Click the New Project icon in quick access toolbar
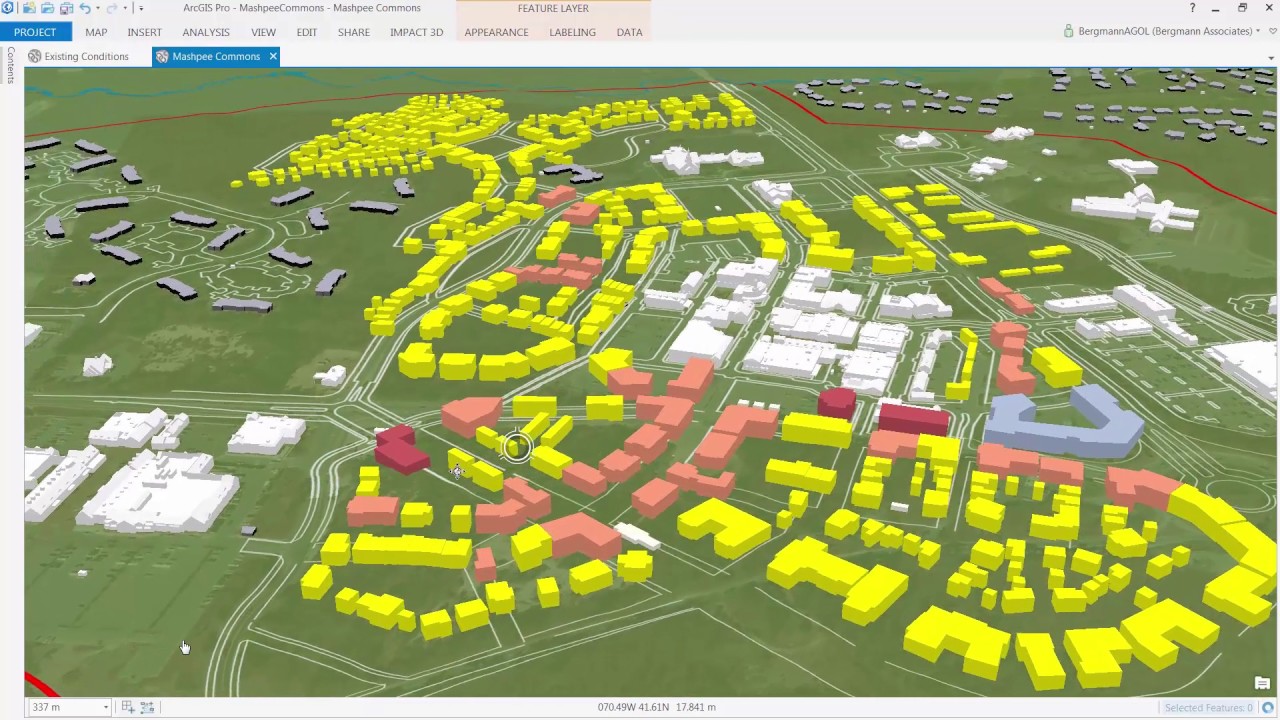1280x720 pixels. click(x=29, y=8)
